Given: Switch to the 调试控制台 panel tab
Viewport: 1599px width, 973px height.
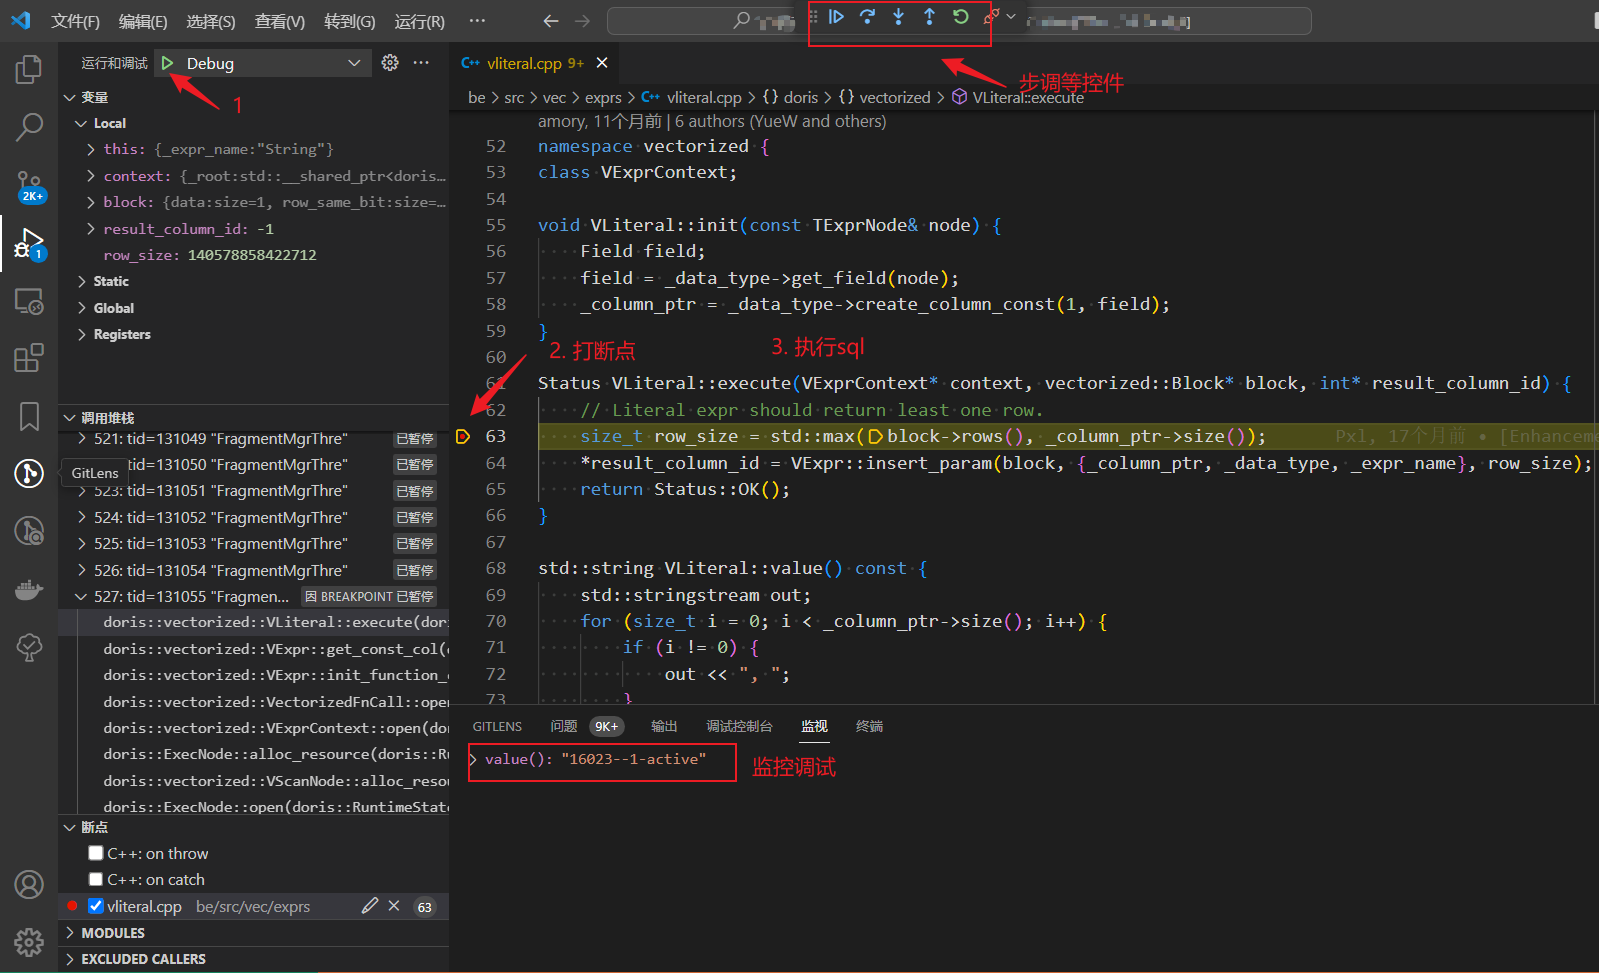Looking at the screenshot, I should 739,726.
